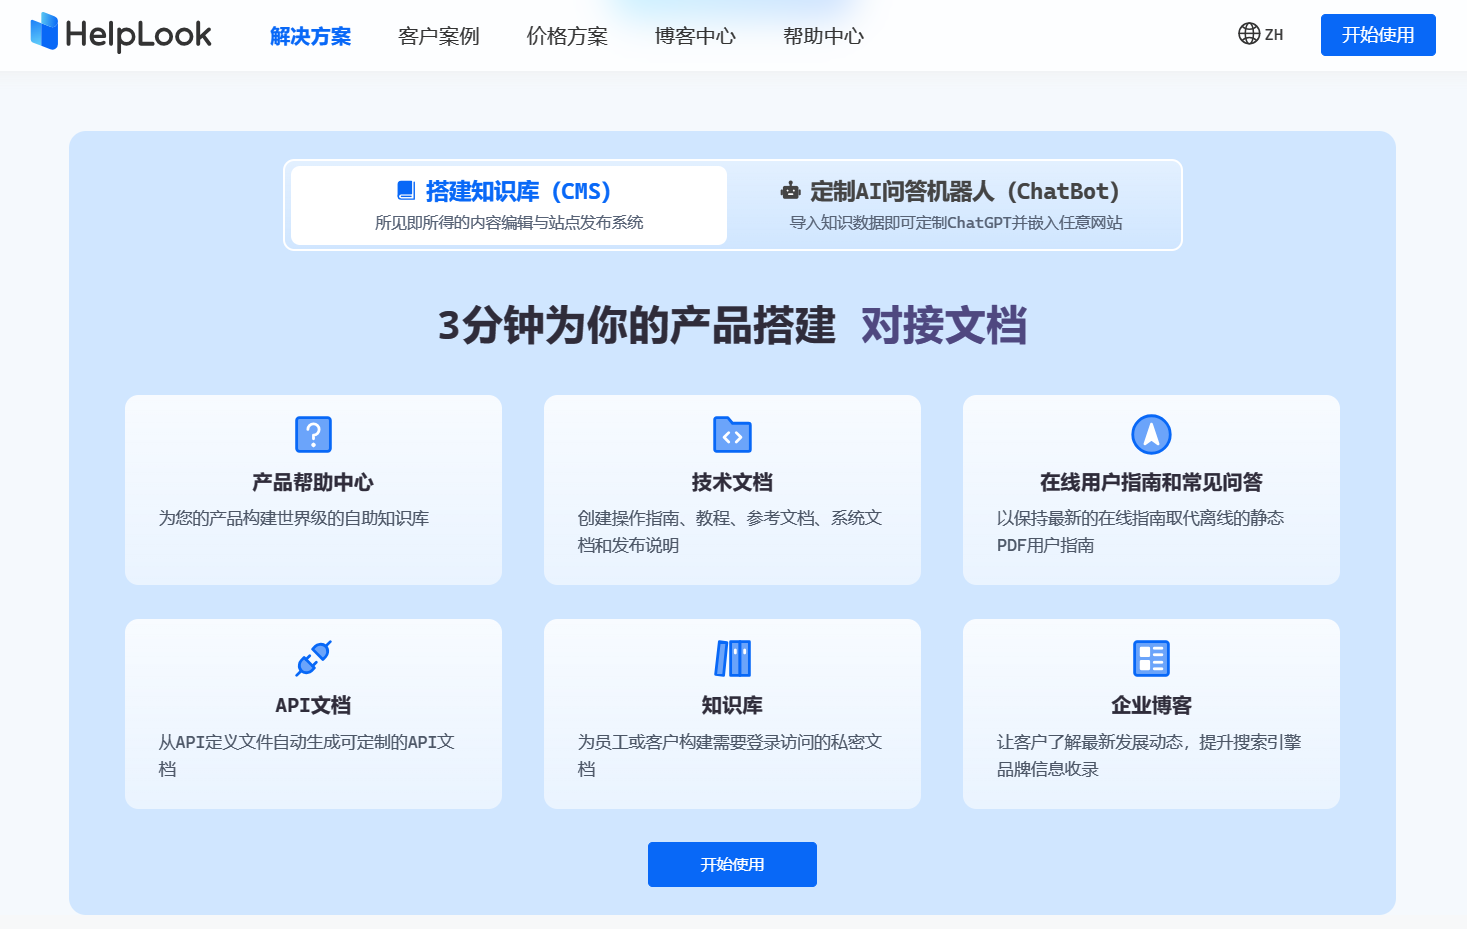Click the HelpLook logo icon
Viewport: 1467px width, 929px height.
pyautogui.click(x=44, y=32)
